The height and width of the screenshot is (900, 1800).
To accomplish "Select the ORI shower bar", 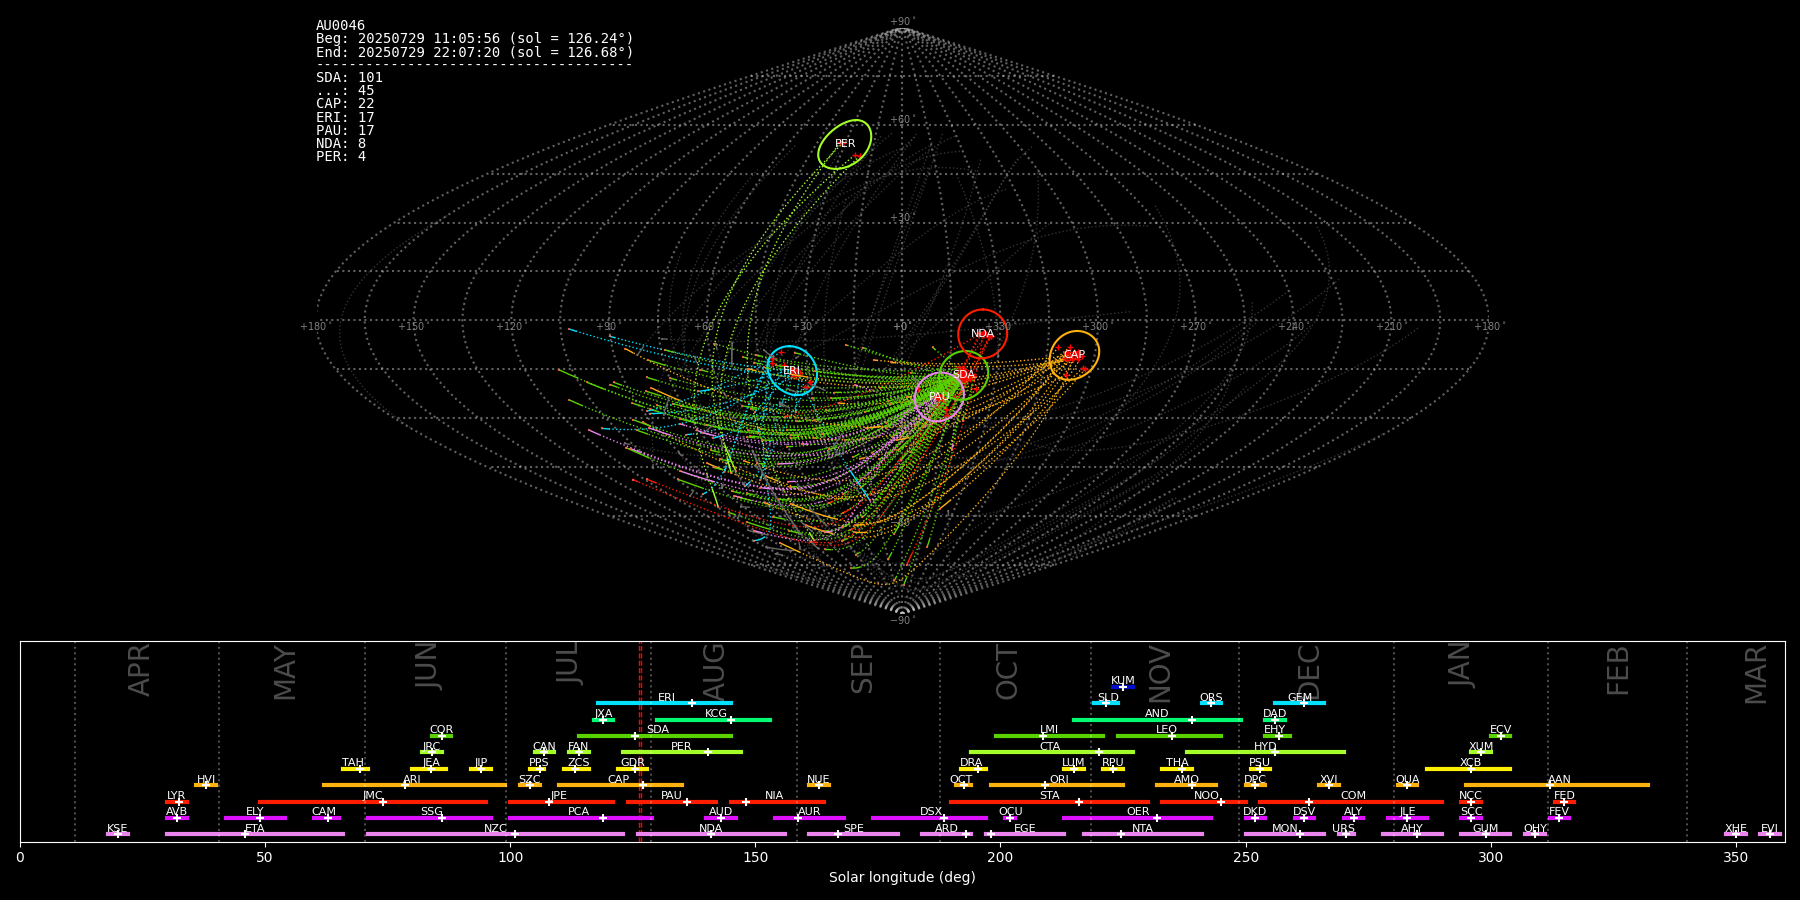I will pyautogui.click(x=1057, y=785).
